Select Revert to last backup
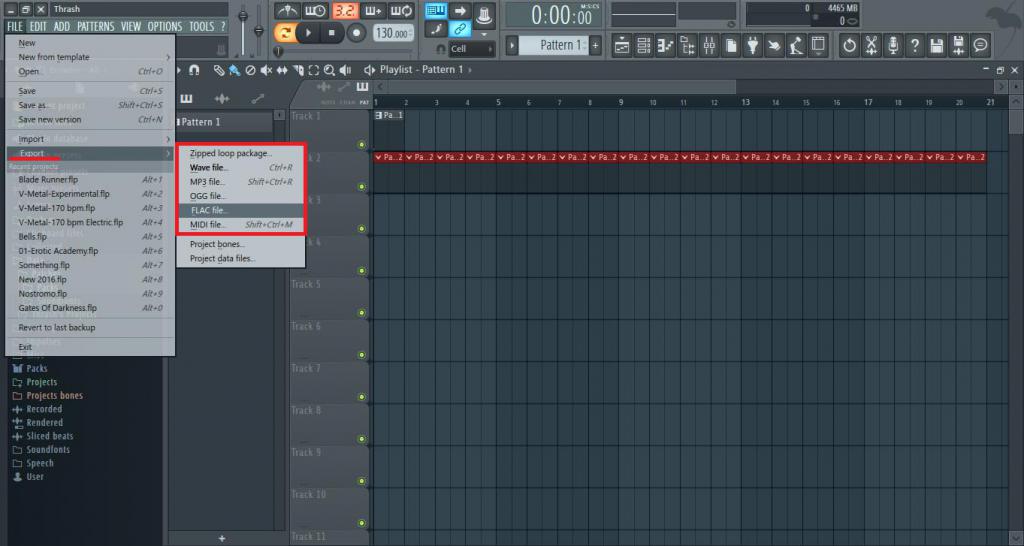1024x546 pixels. [x=90, y=328]
